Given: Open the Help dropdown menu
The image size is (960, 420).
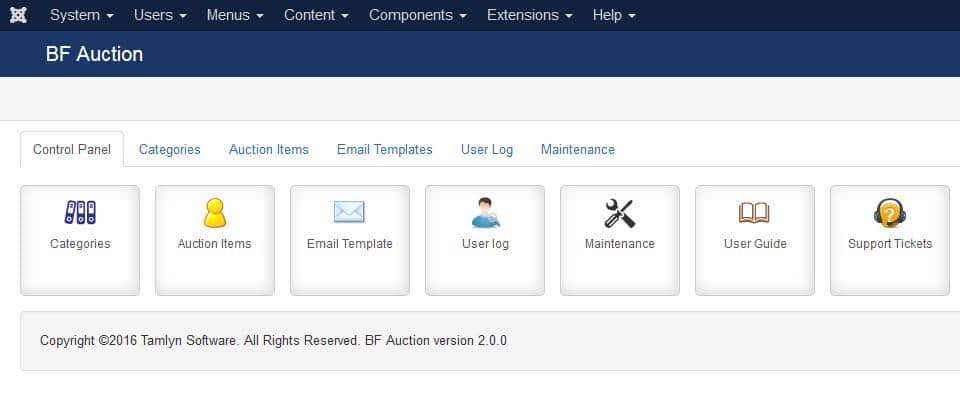Looking at the screenshot, I should pyautogui.click(x=614, y=15).
